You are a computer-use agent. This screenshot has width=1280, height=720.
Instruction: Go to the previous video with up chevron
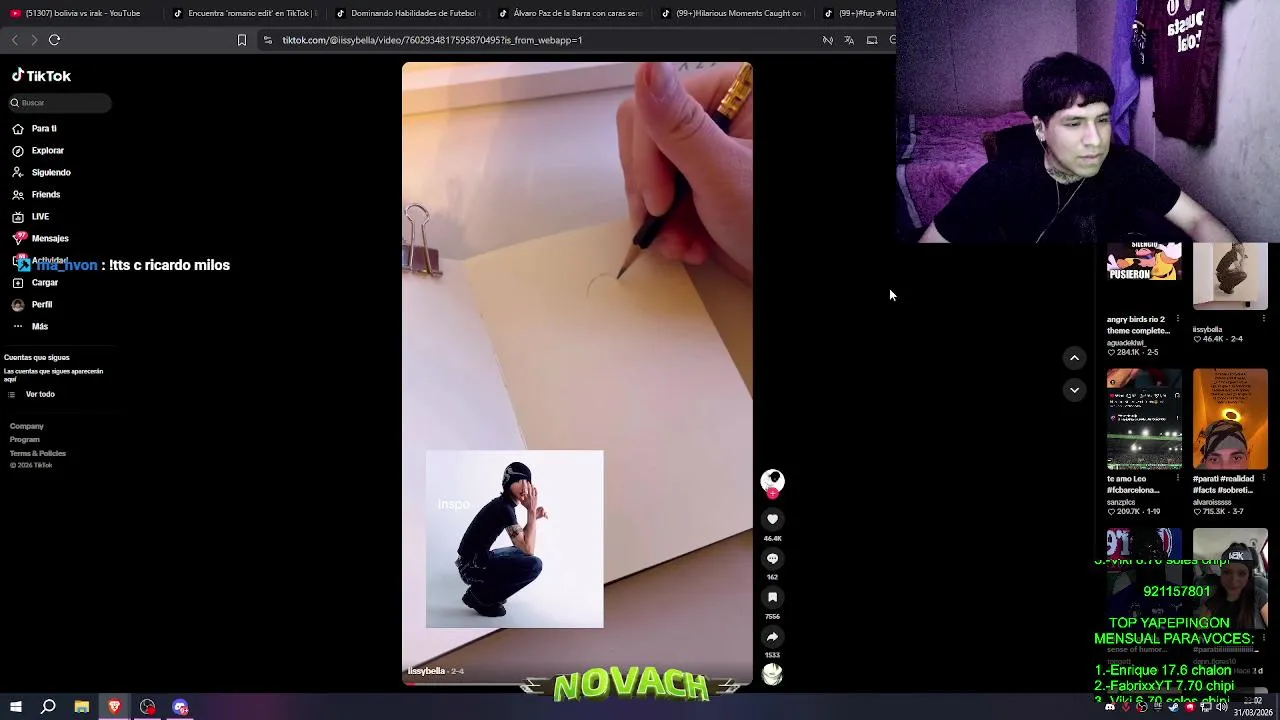[x=1074, y=358]
